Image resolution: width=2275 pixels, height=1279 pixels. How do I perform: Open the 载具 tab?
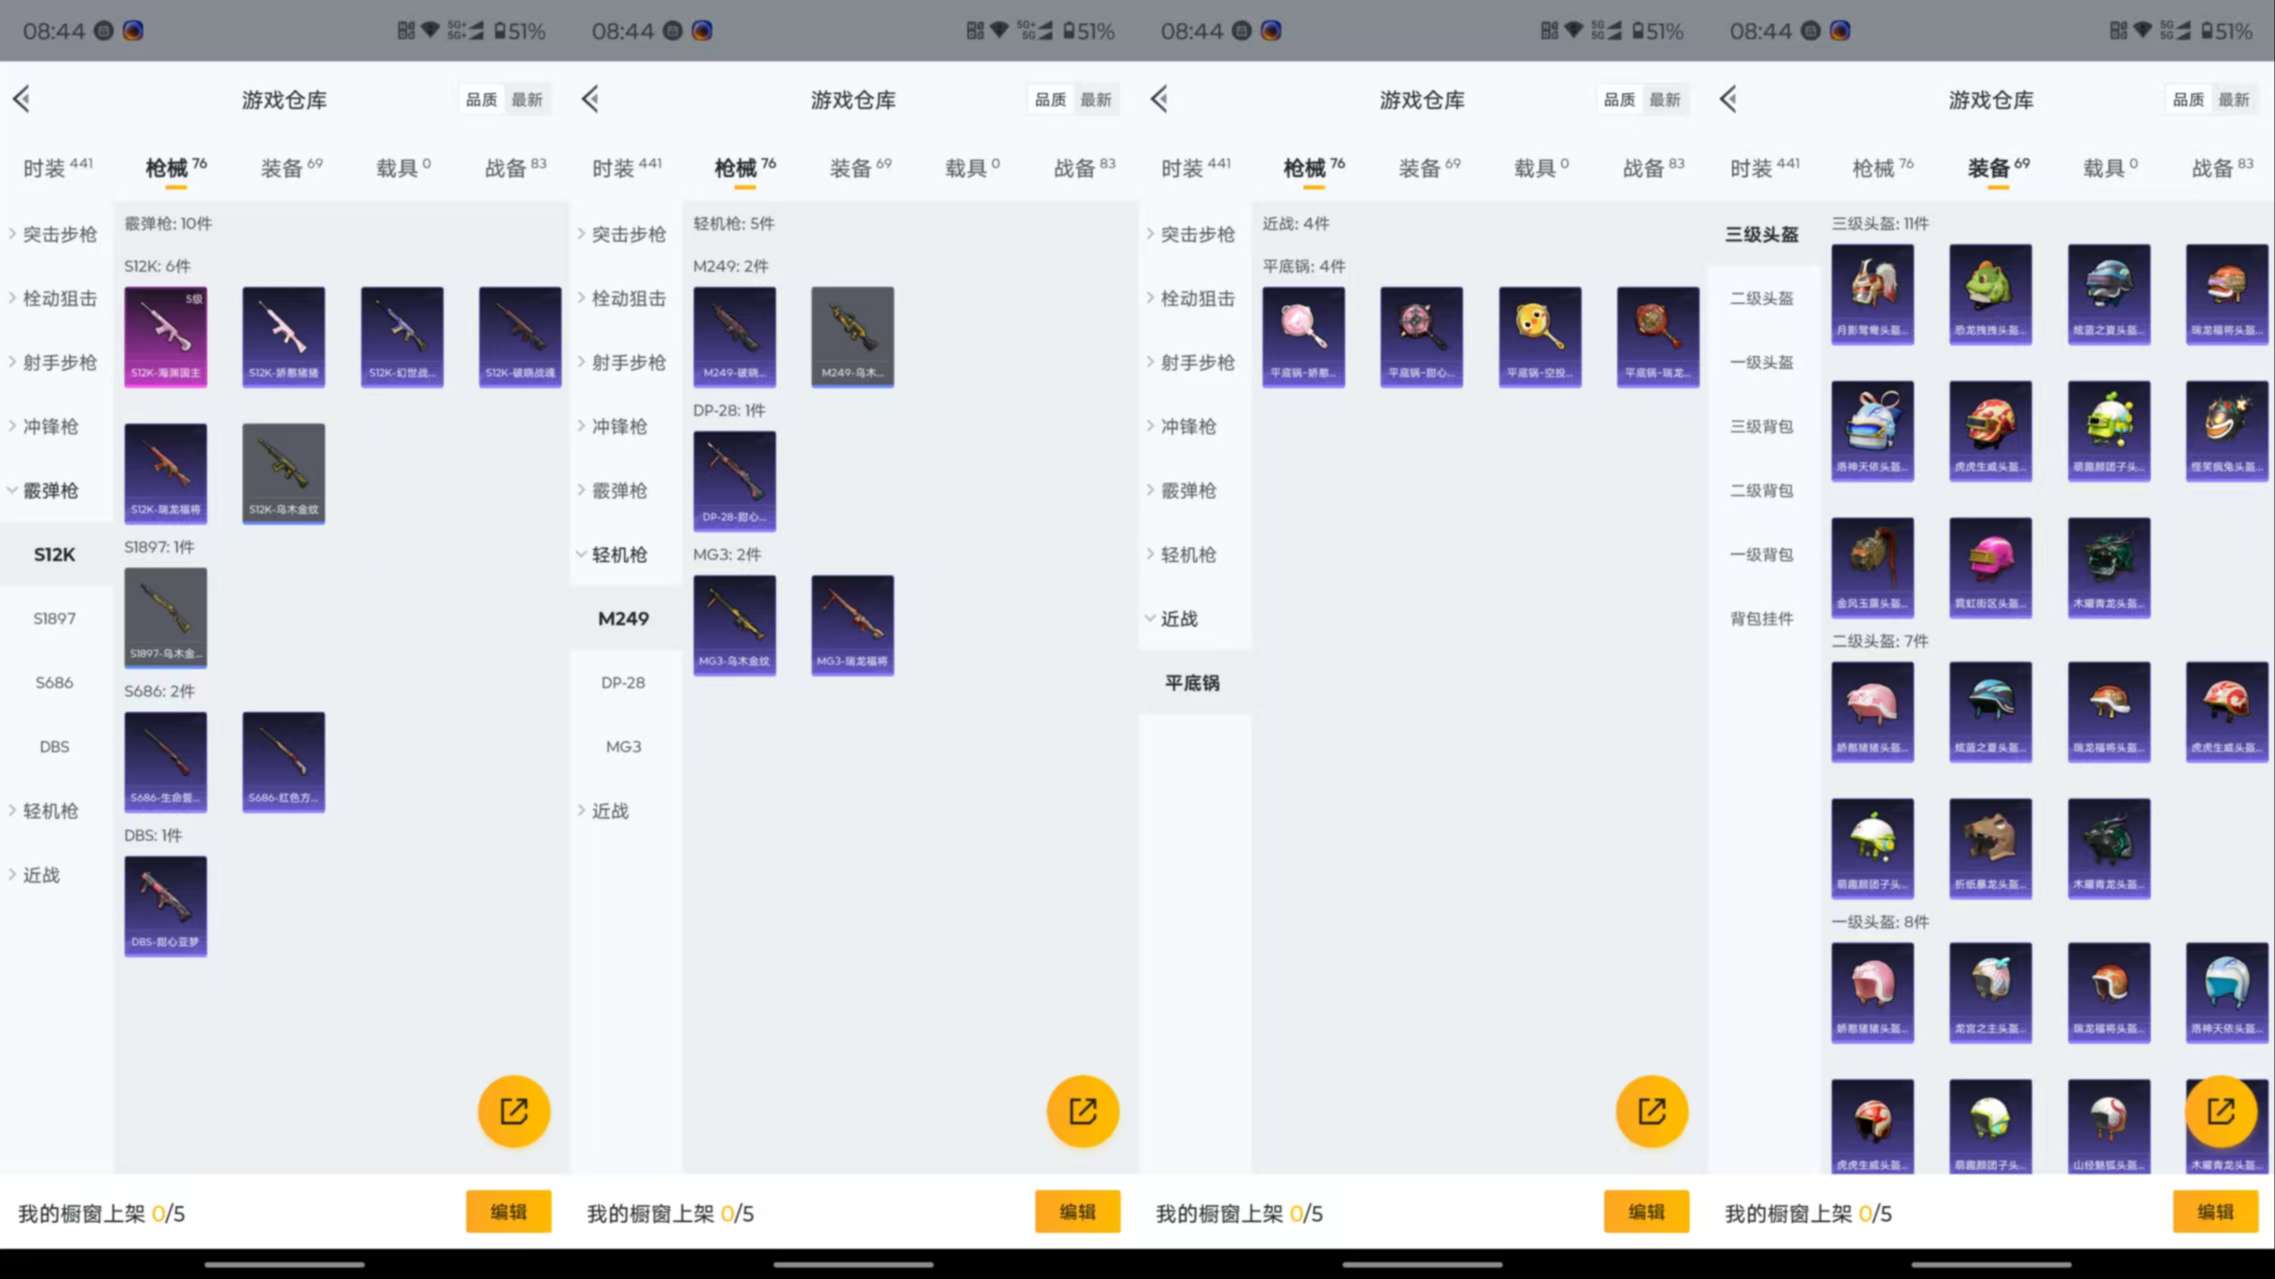click(395, 166)
